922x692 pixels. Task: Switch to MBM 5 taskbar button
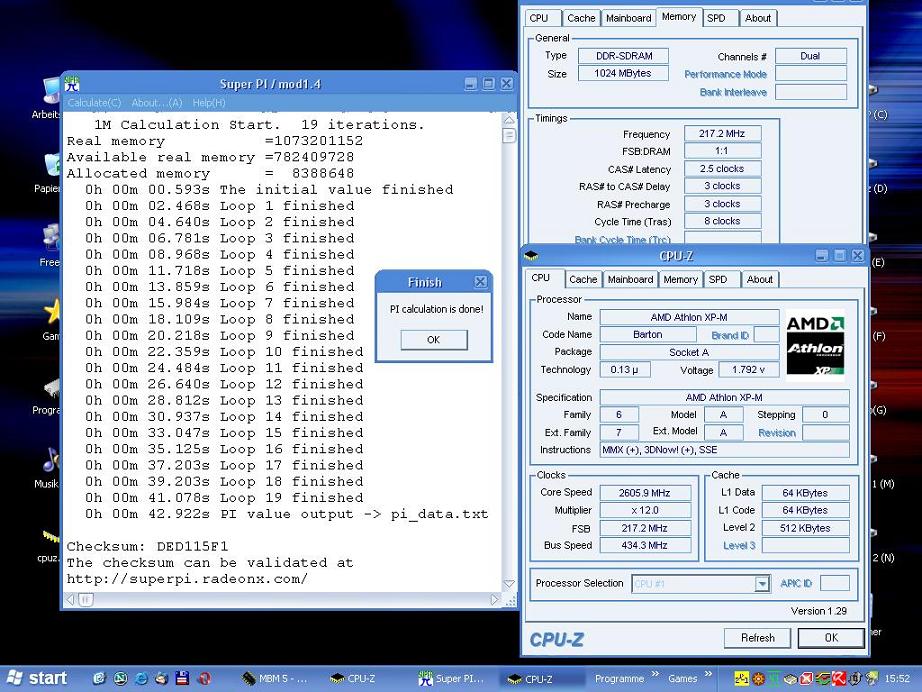point(275,678)
